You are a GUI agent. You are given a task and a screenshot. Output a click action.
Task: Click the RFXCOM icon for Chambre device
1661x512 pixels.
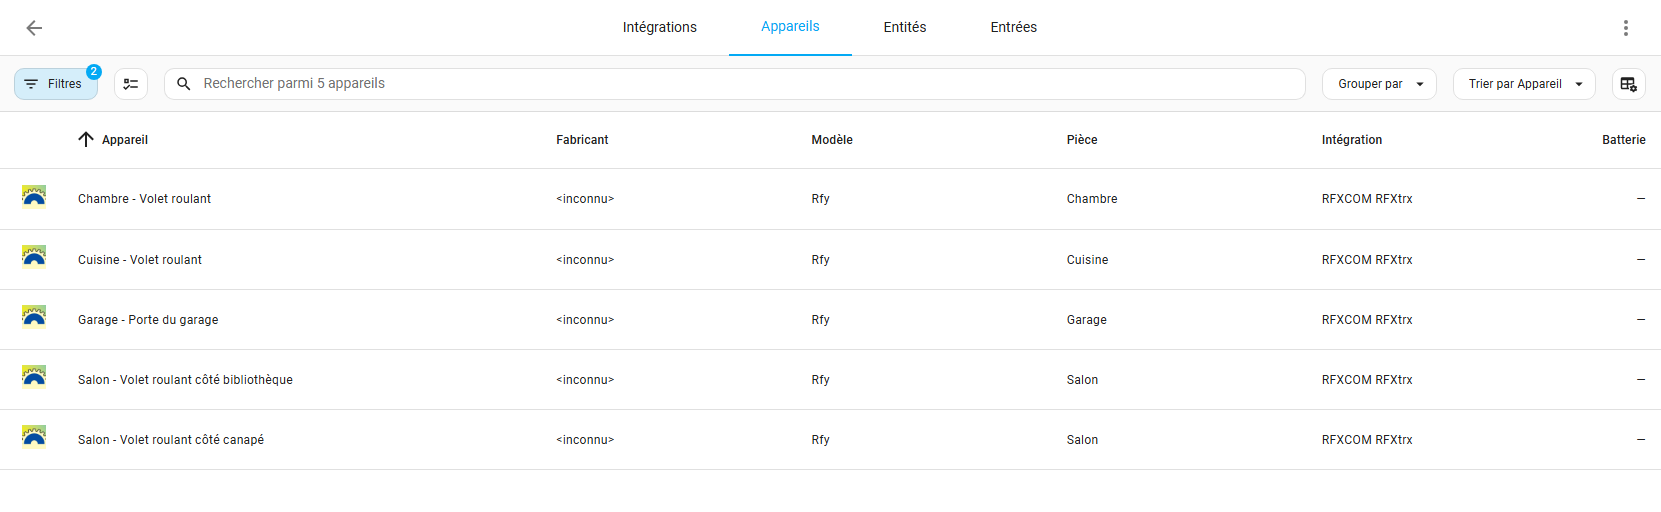[34, 197]
